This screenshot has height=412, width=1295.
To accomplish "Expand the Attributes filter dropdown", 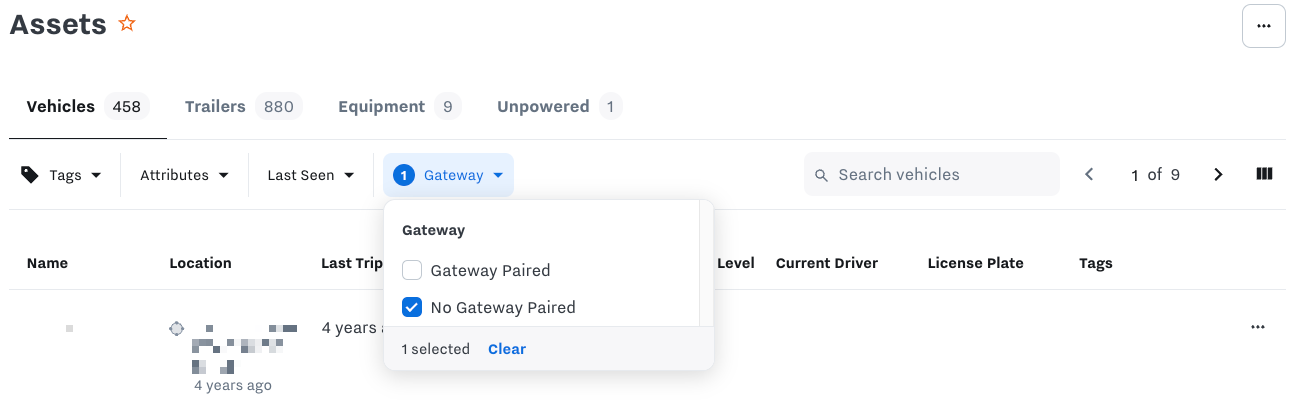I will click(x=184, y=175).
